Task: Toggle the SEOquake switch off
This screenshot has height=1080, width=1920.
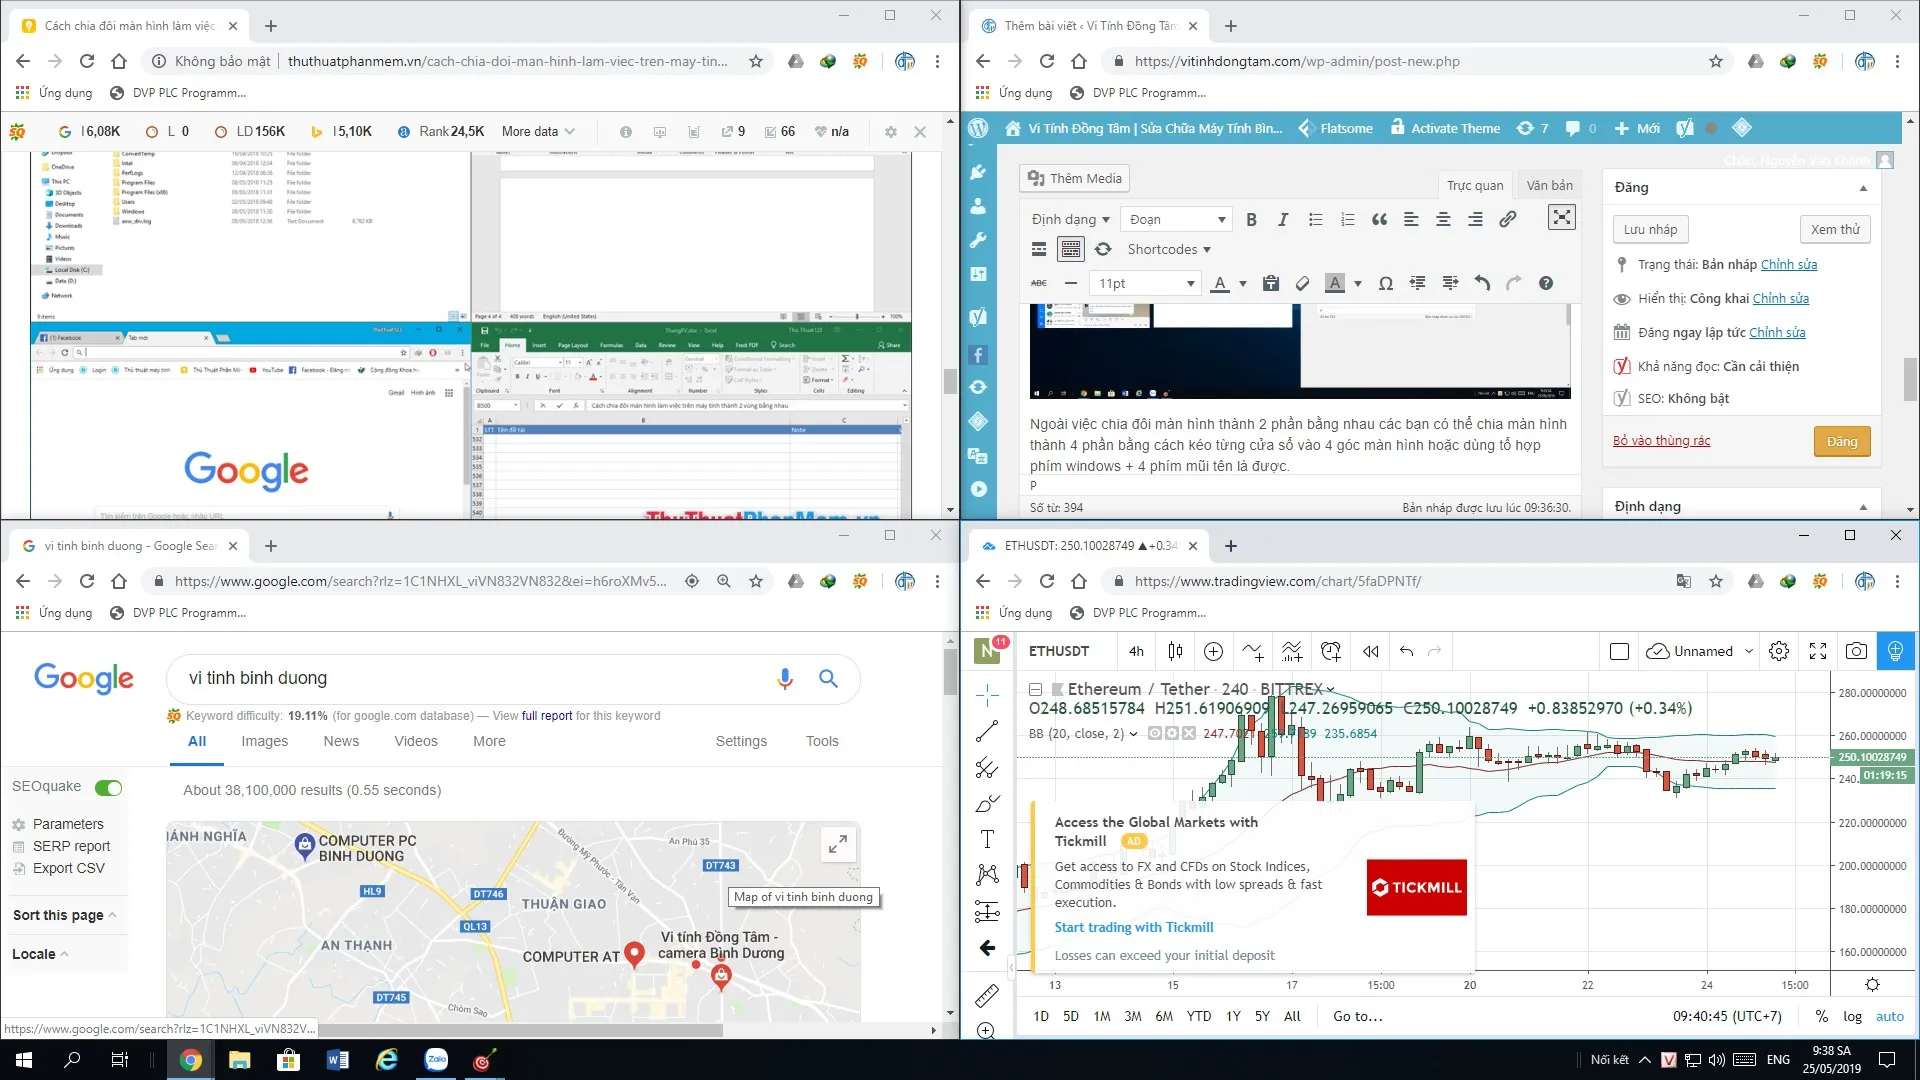Action: [108, 788]
